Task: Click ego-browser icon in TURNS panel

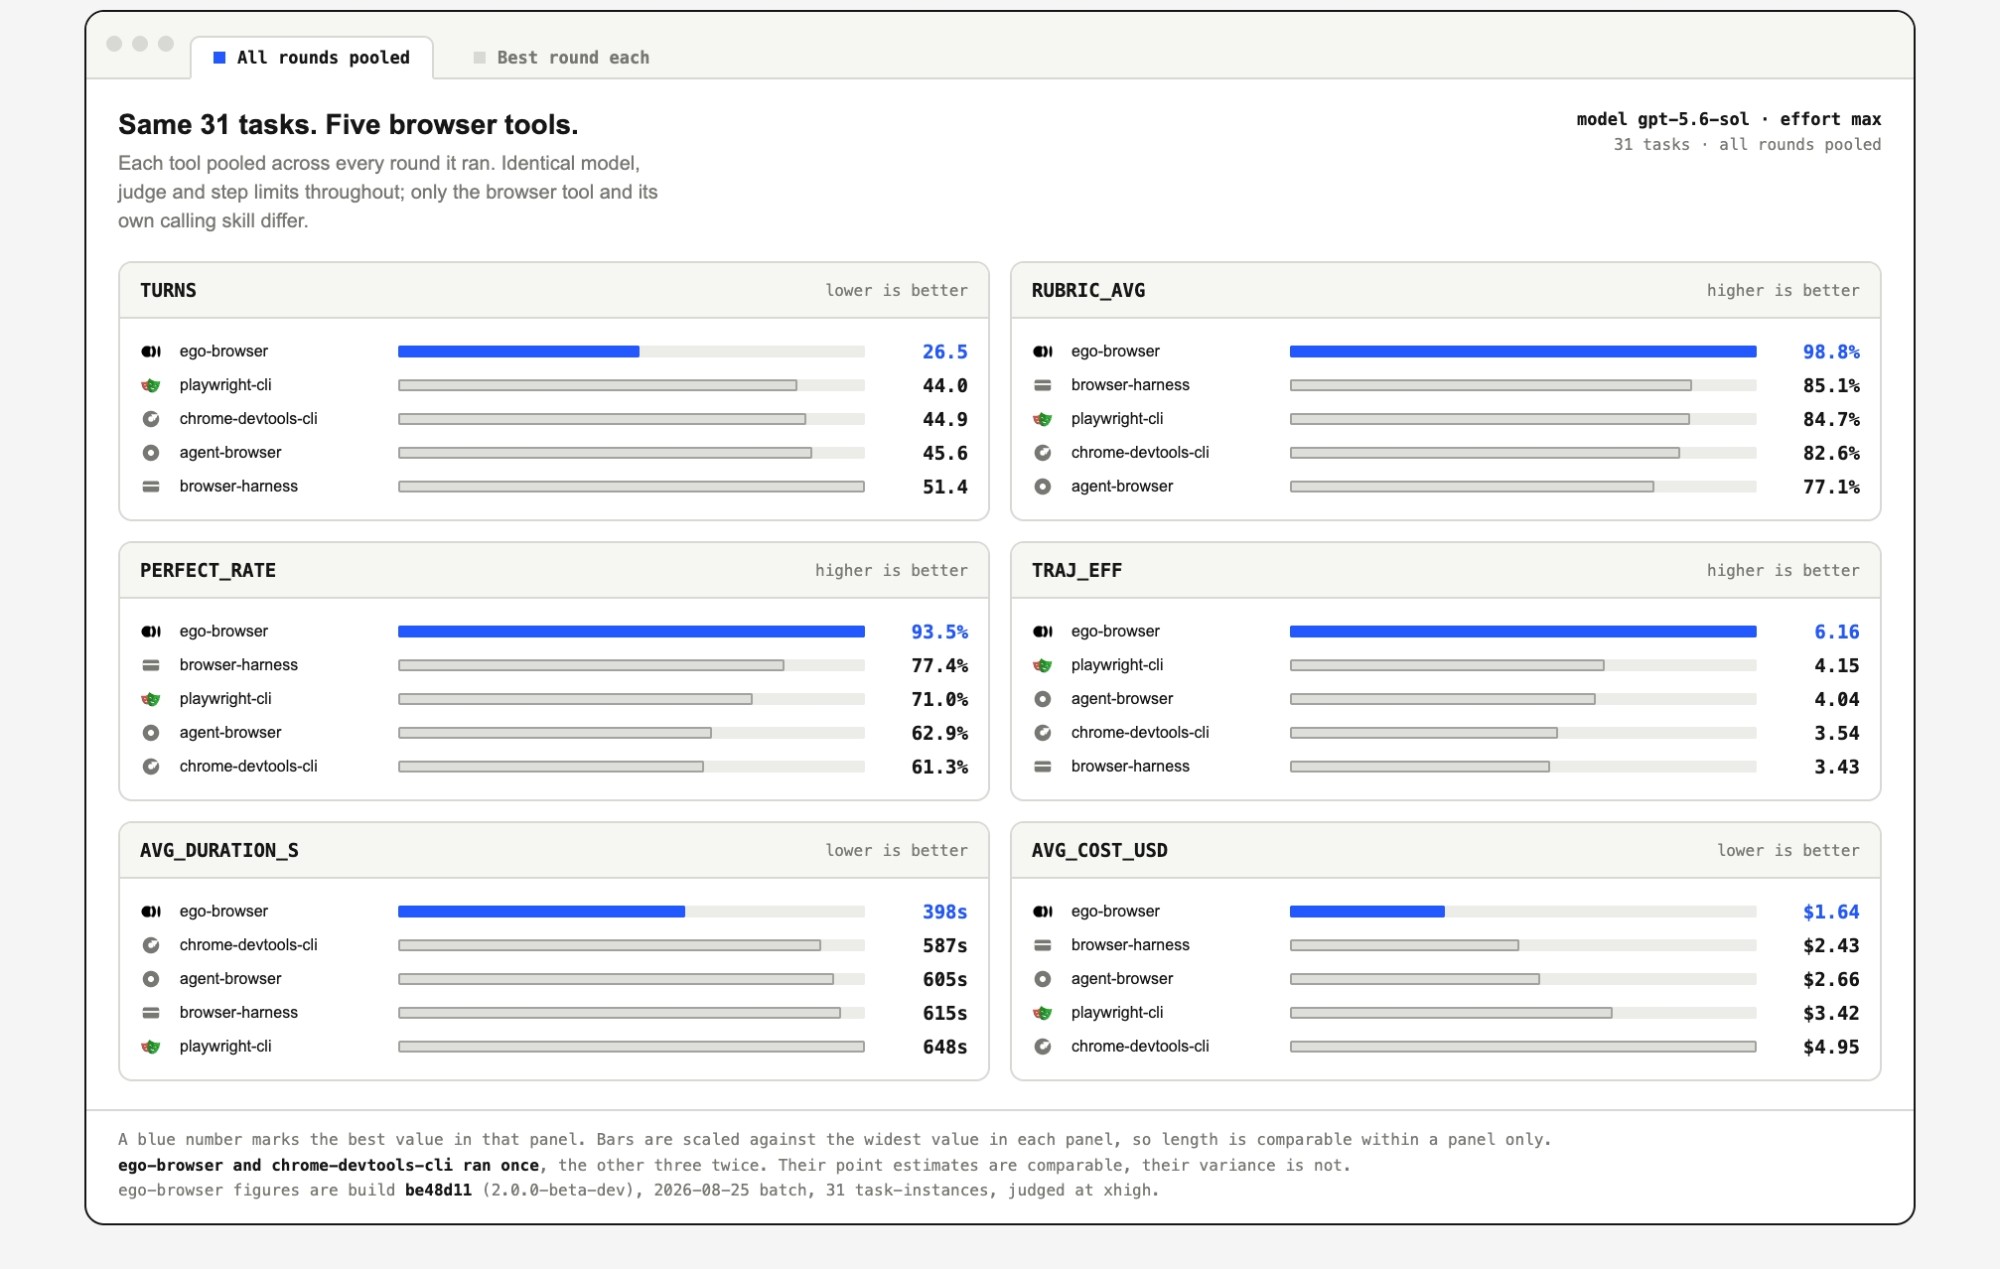Action: (151, 351)
